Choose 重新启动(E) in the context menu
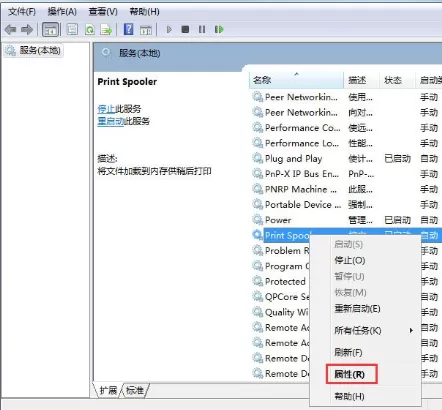 pyautogui.click(x=357, y=309)
